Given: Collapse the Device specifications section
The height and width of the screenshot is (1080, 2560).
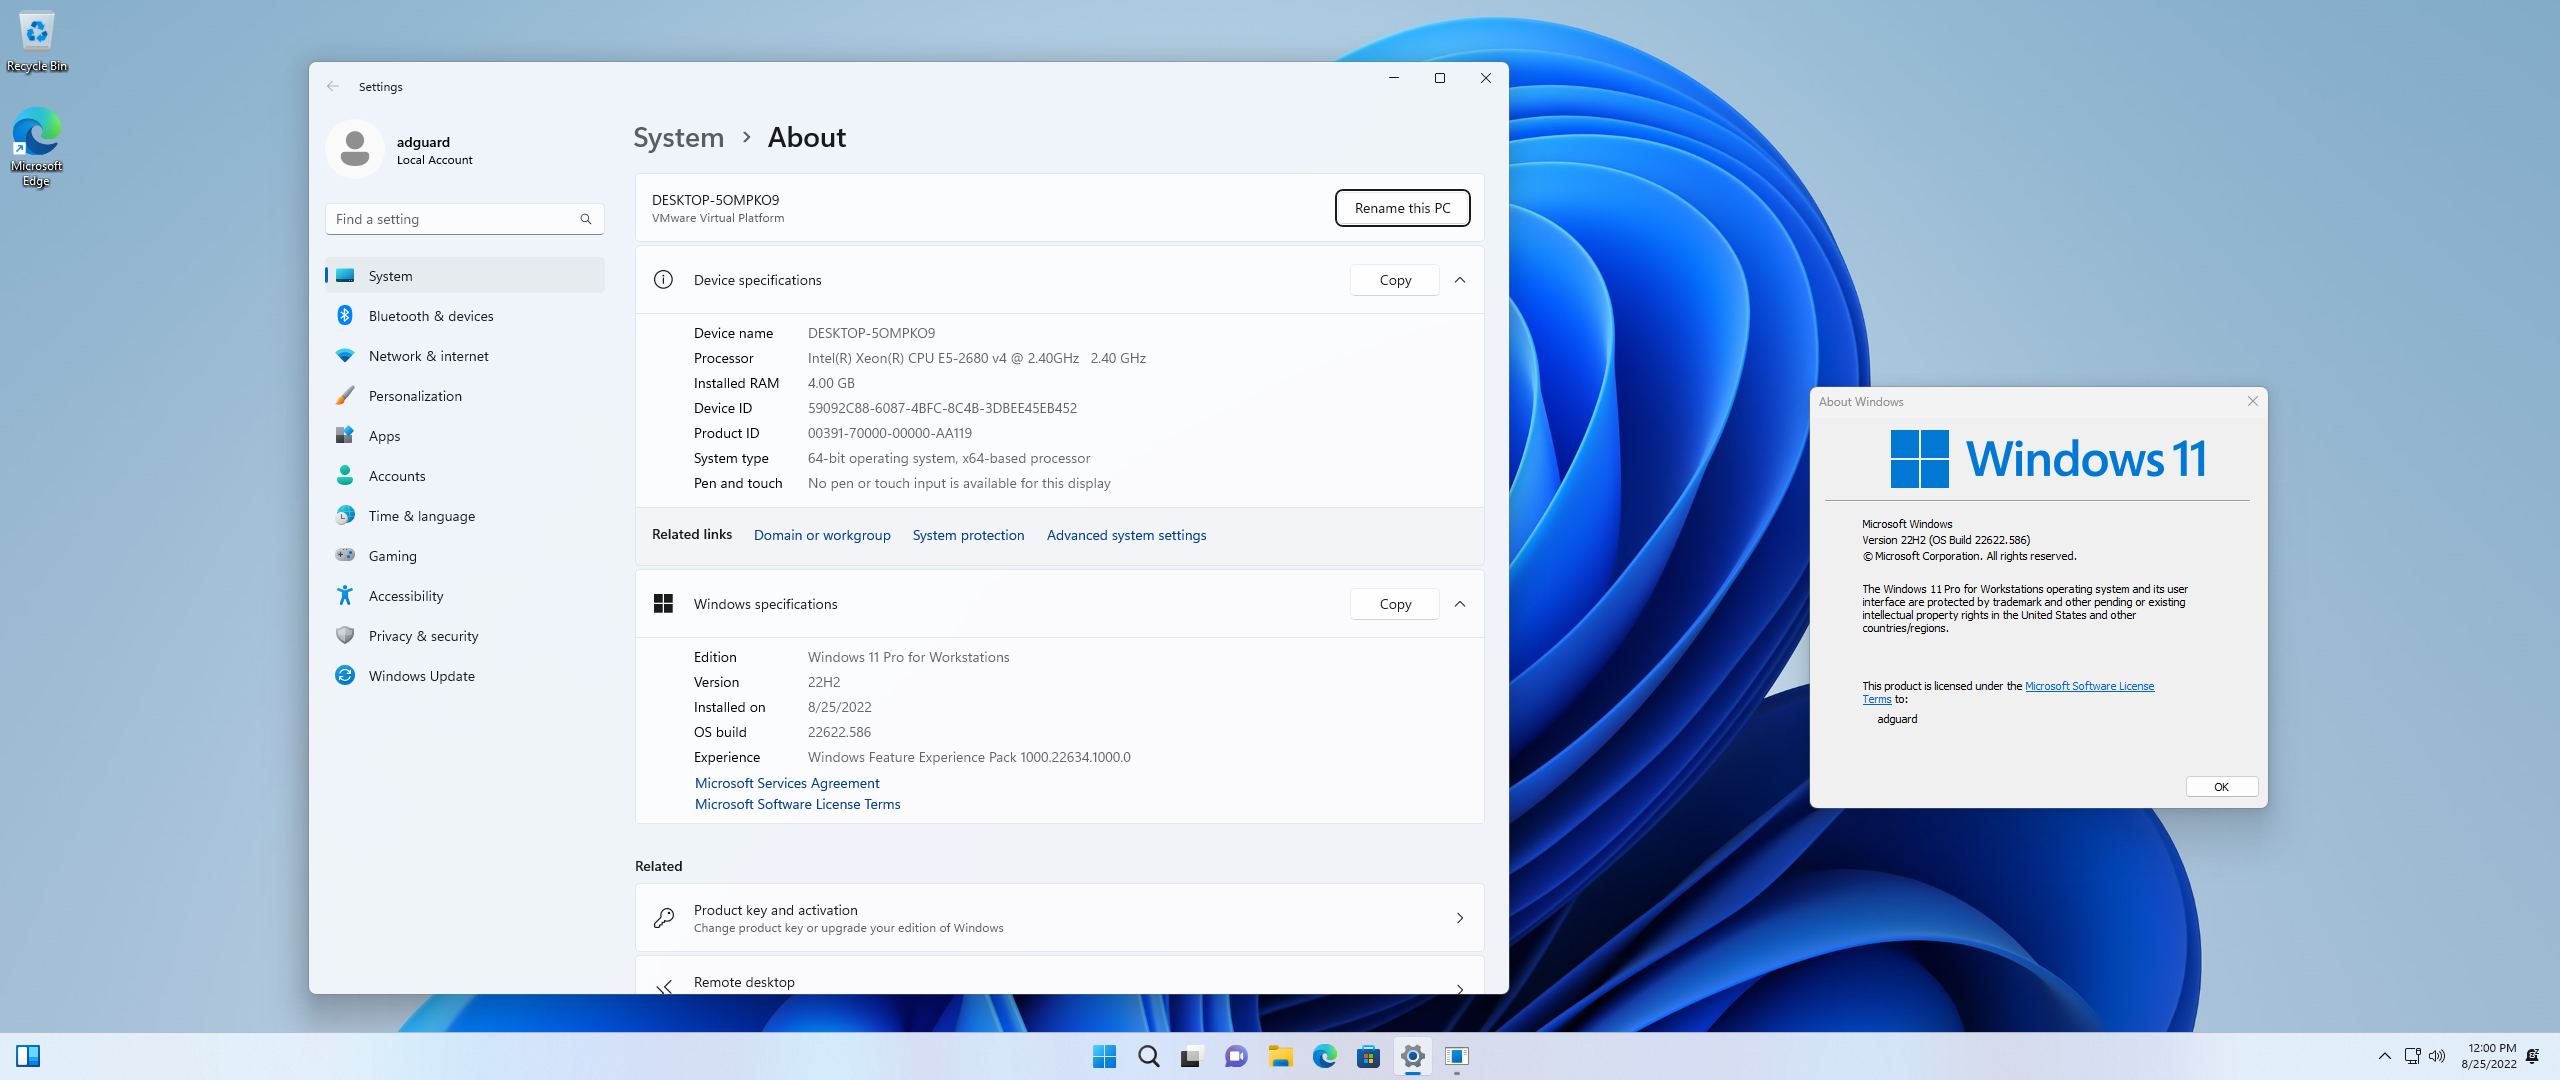Looking at the screenshot, I should 1460,280.
